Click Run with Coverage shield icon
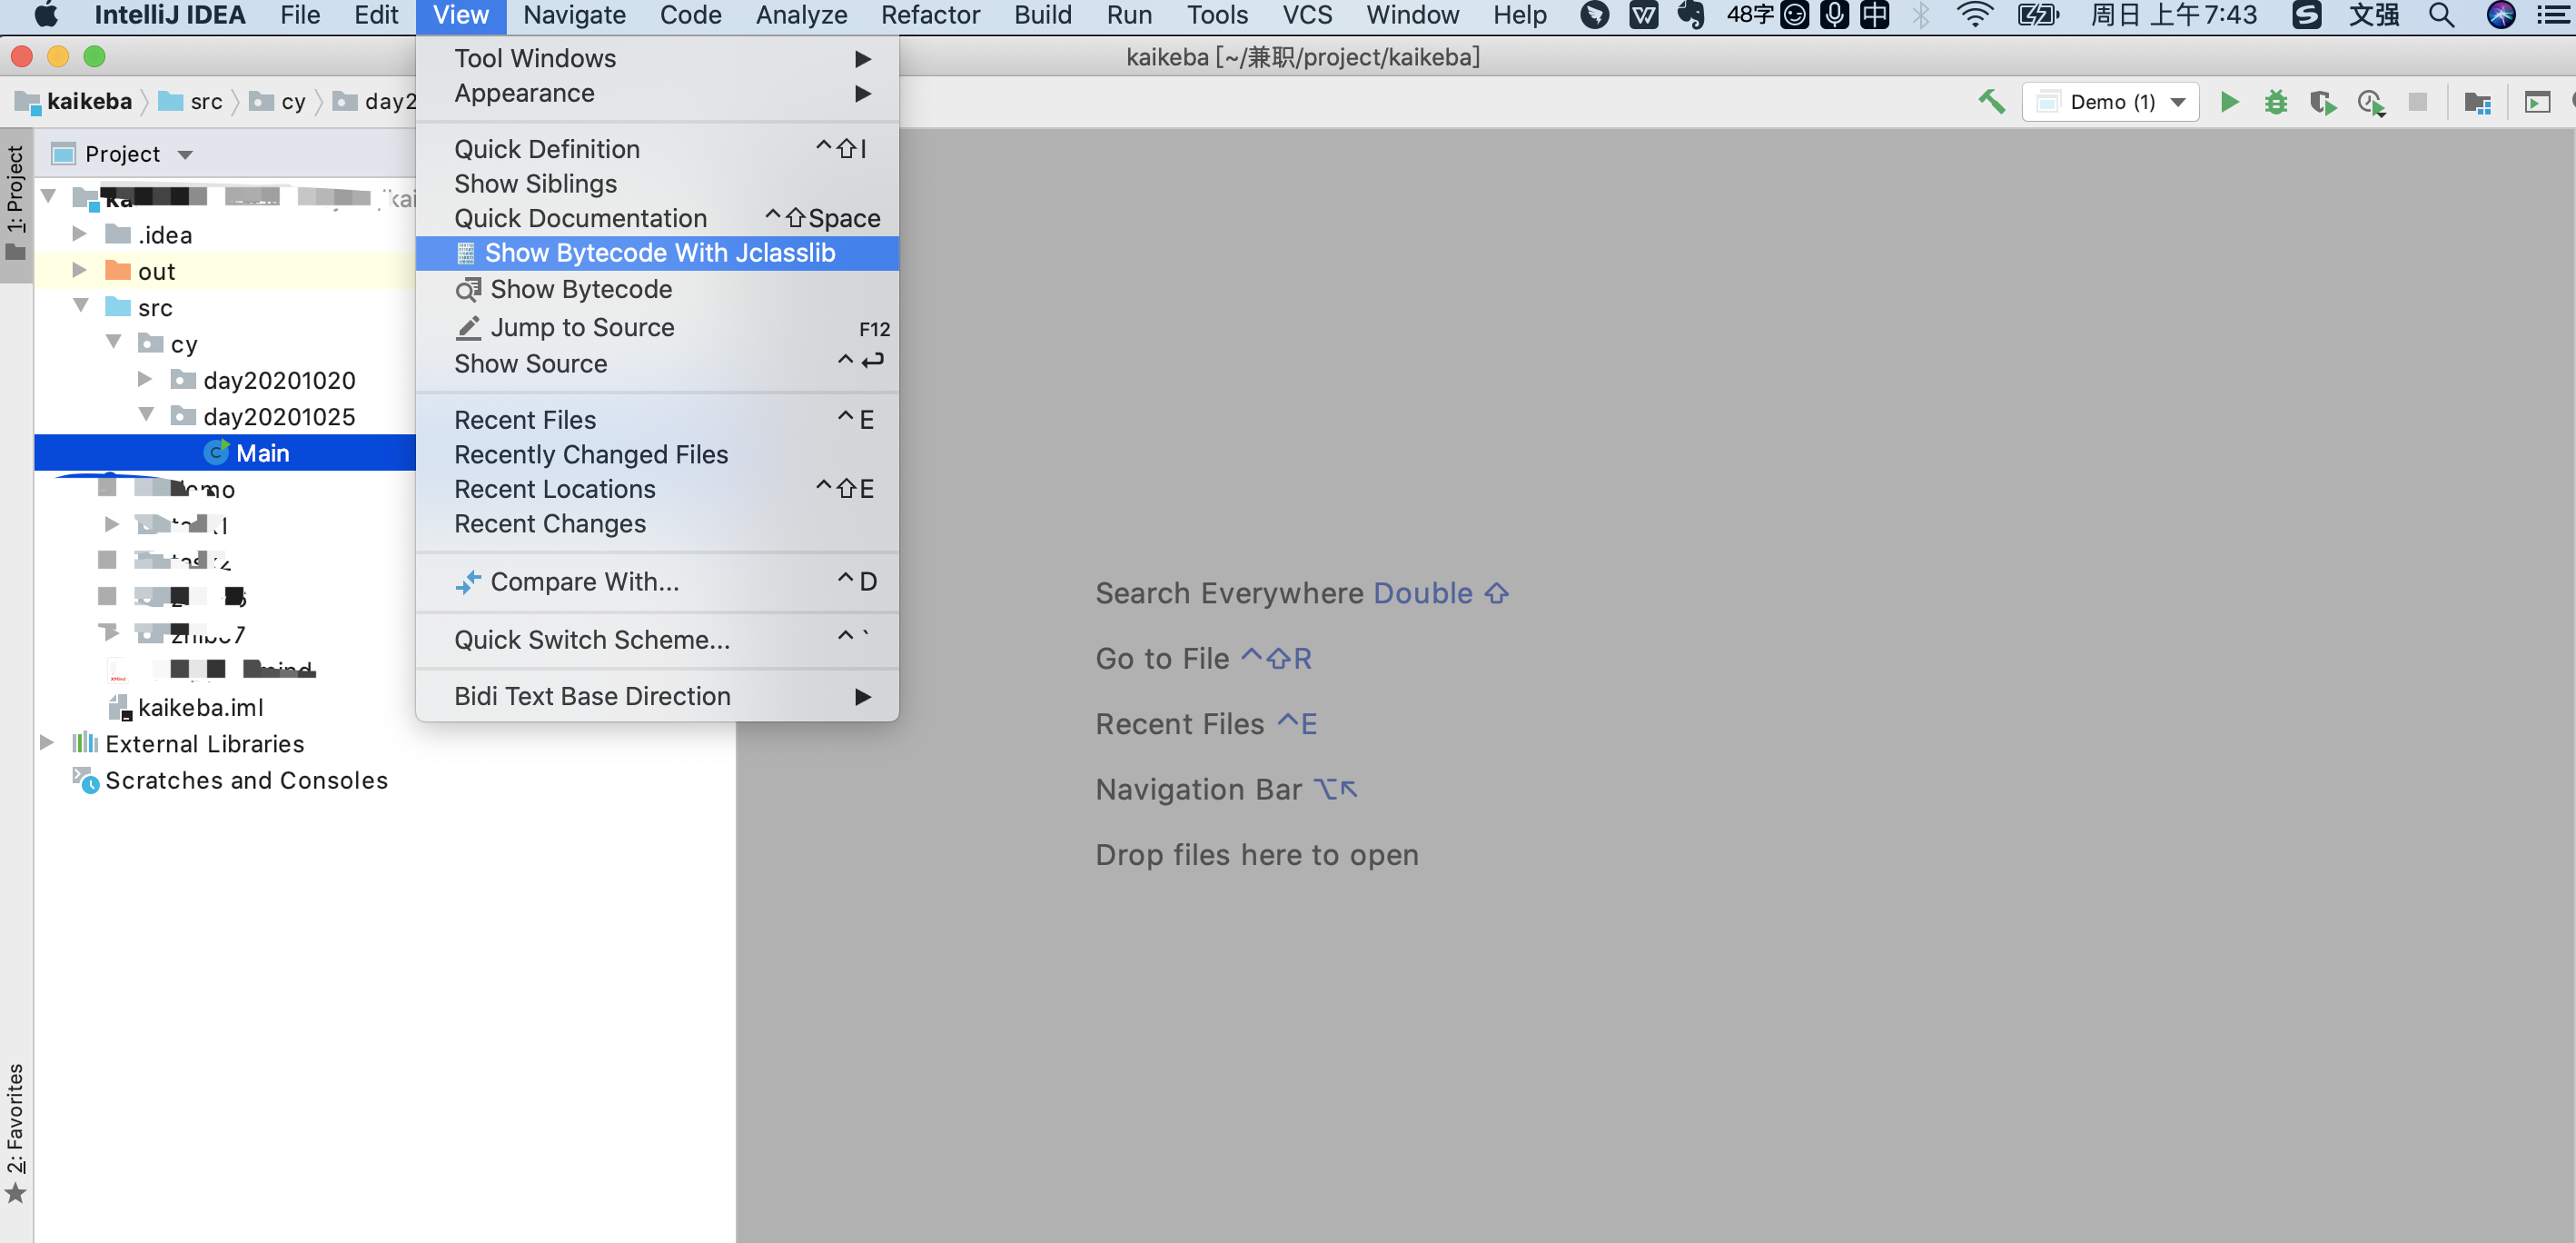Viewport: 2576px width, 1243px height. pos(2322,102)
